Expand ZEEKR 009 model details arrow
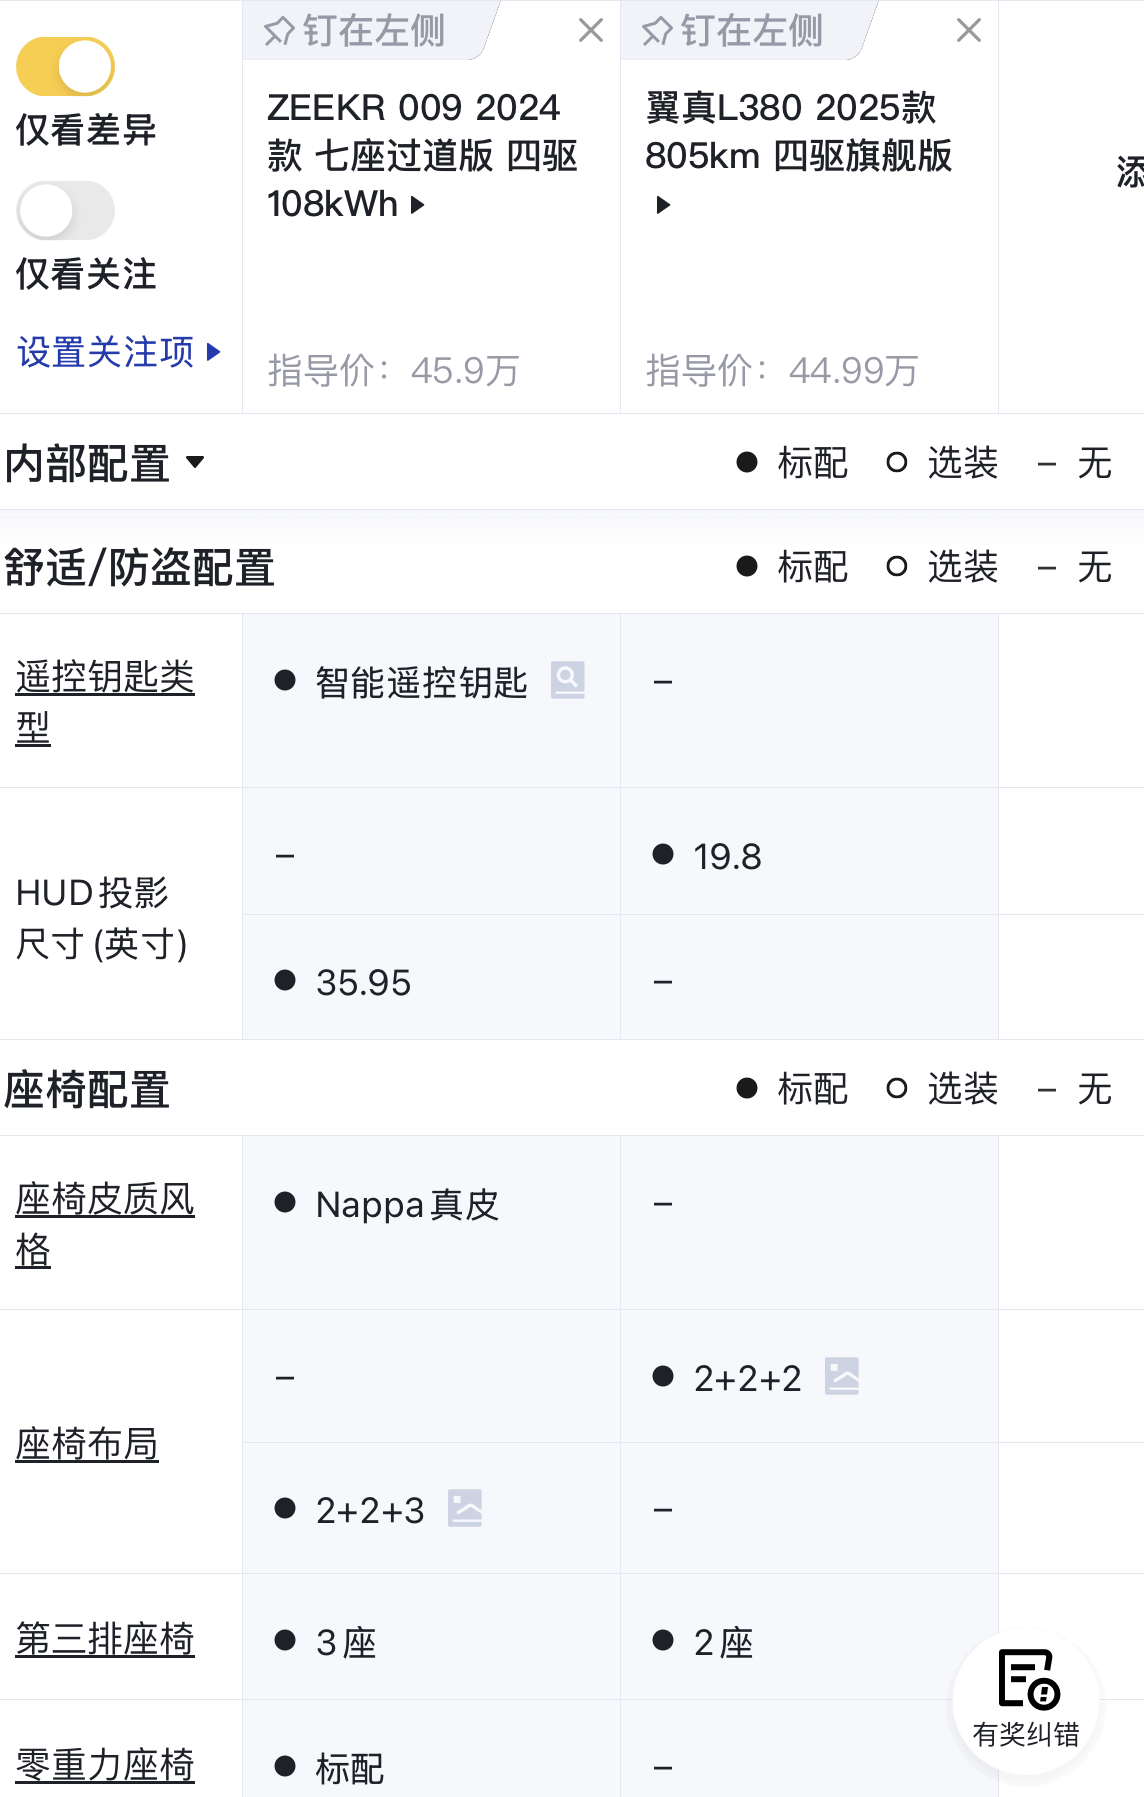The height and width of the screenshot is (1797, 1144). 419,207
